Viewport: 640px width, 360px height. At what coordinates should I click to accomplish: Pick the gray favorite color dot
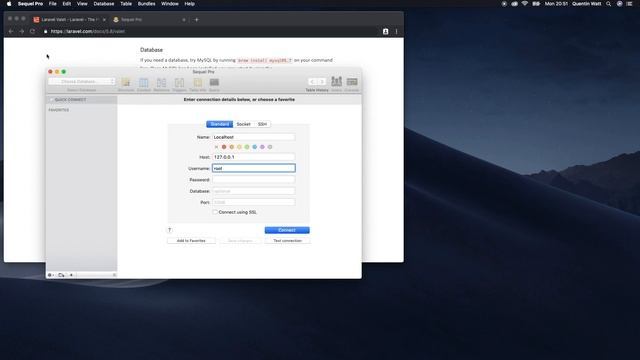270,147
